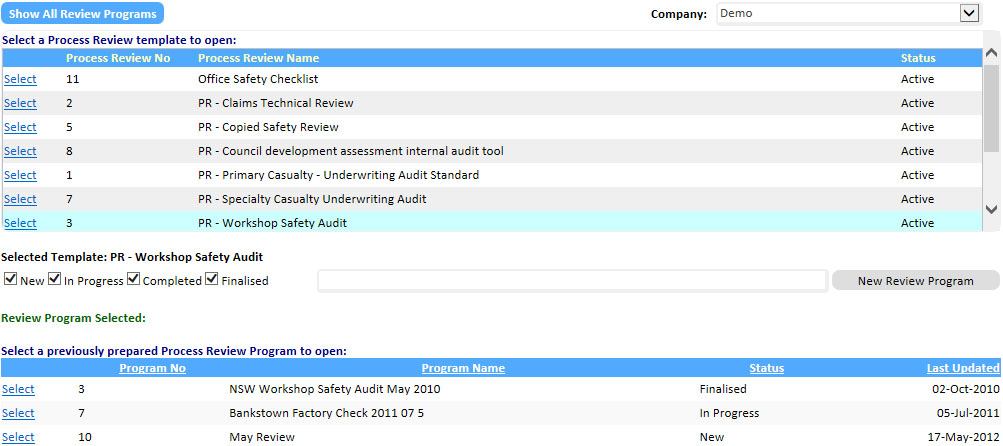Screen dimensions: 1003x446
Task: Click the template list scrollbar thumb
Action: pyautogui.click(x=991, y=108)
